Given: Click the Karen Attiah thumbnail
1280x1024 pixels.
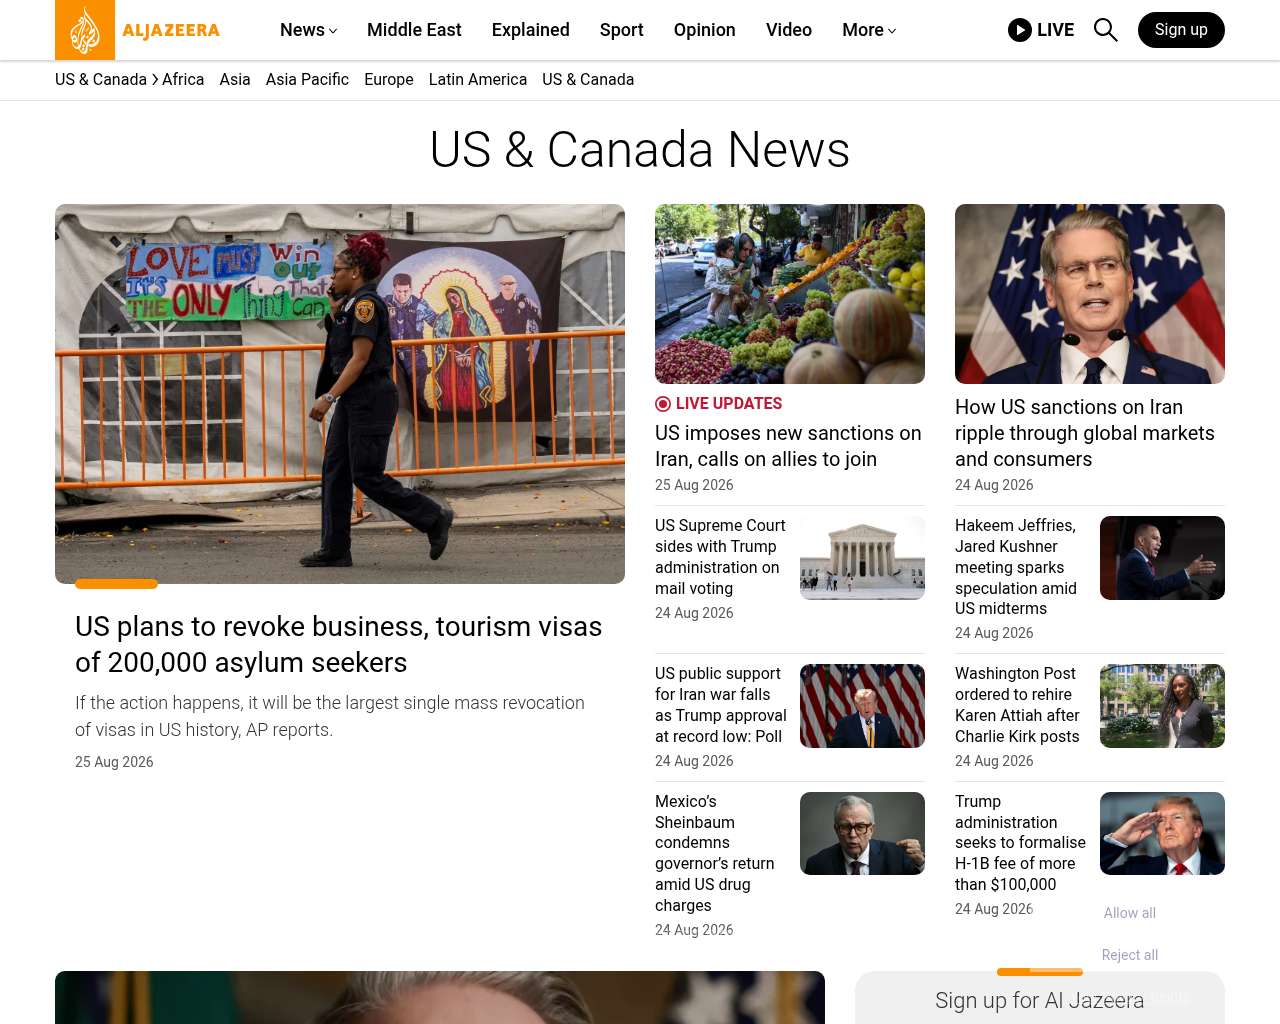Looking at the screenshot, I should coord(1162,706).
